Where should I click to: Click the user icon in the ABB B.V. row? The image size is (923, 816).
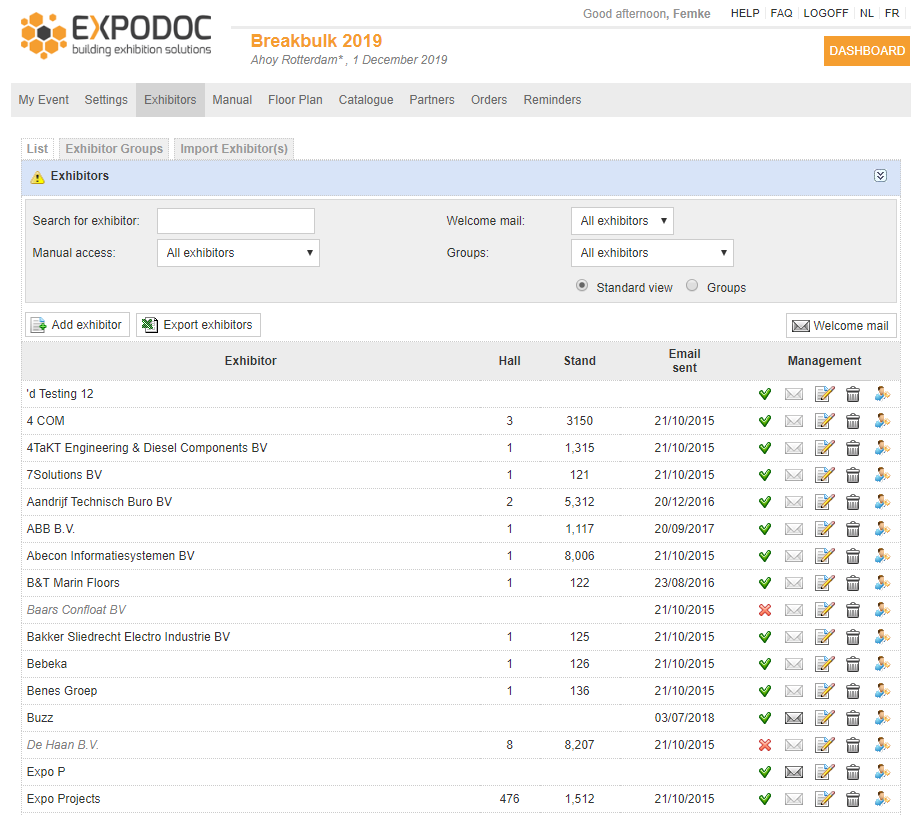click(882, 529)
